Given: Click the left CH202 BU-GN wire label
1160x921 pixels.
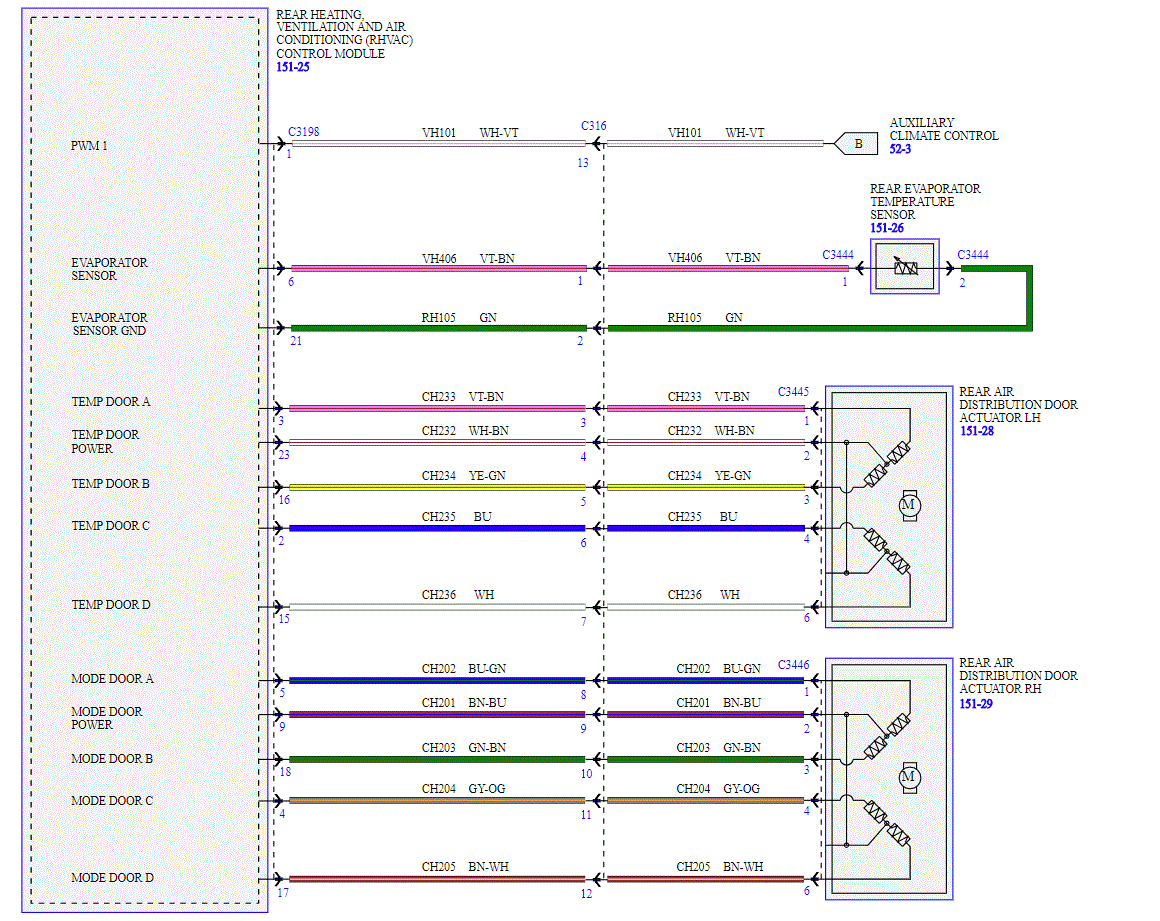Looking at the screenshot, I should tap(464, 669).
